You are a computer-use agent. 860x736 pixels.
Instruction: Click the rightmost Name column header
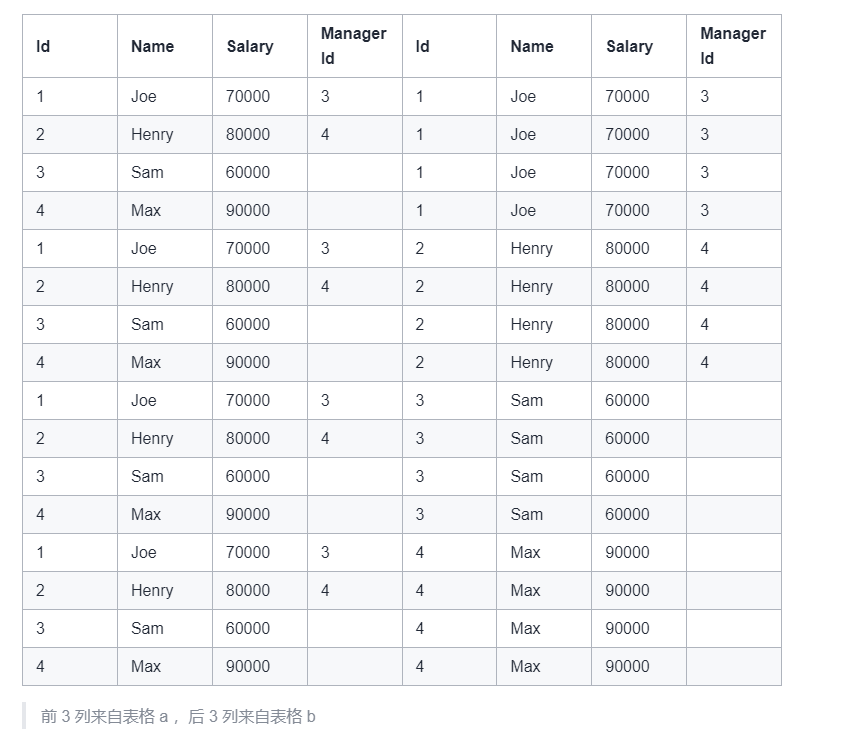pyautogui.click(x=531, y=46)
